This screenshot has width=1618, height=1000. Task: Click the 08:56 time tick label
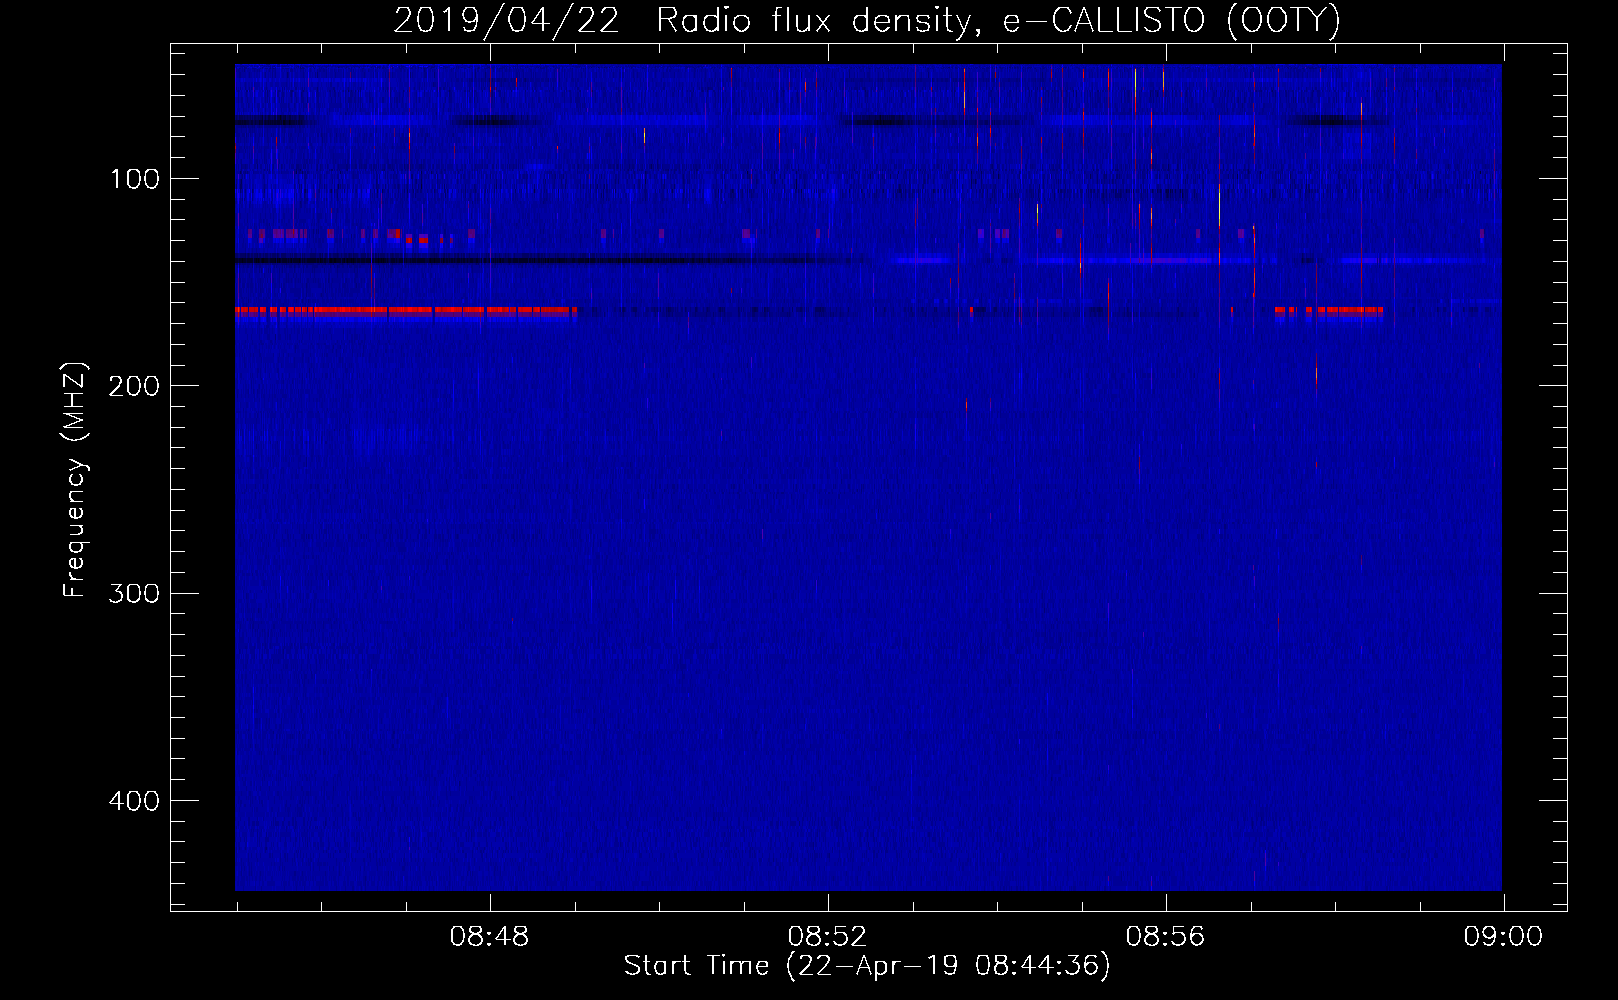coord(1165,937)
